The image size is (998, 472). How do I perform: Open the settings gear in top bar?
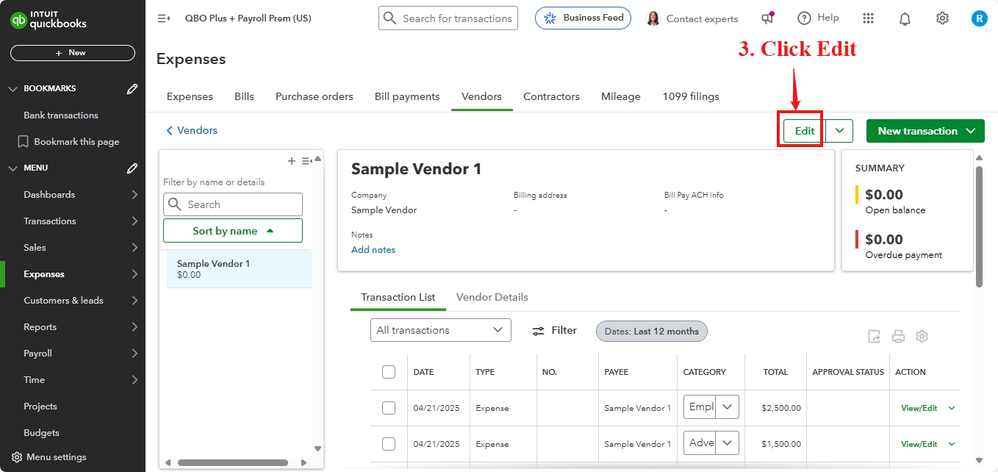tap(942, 18)
